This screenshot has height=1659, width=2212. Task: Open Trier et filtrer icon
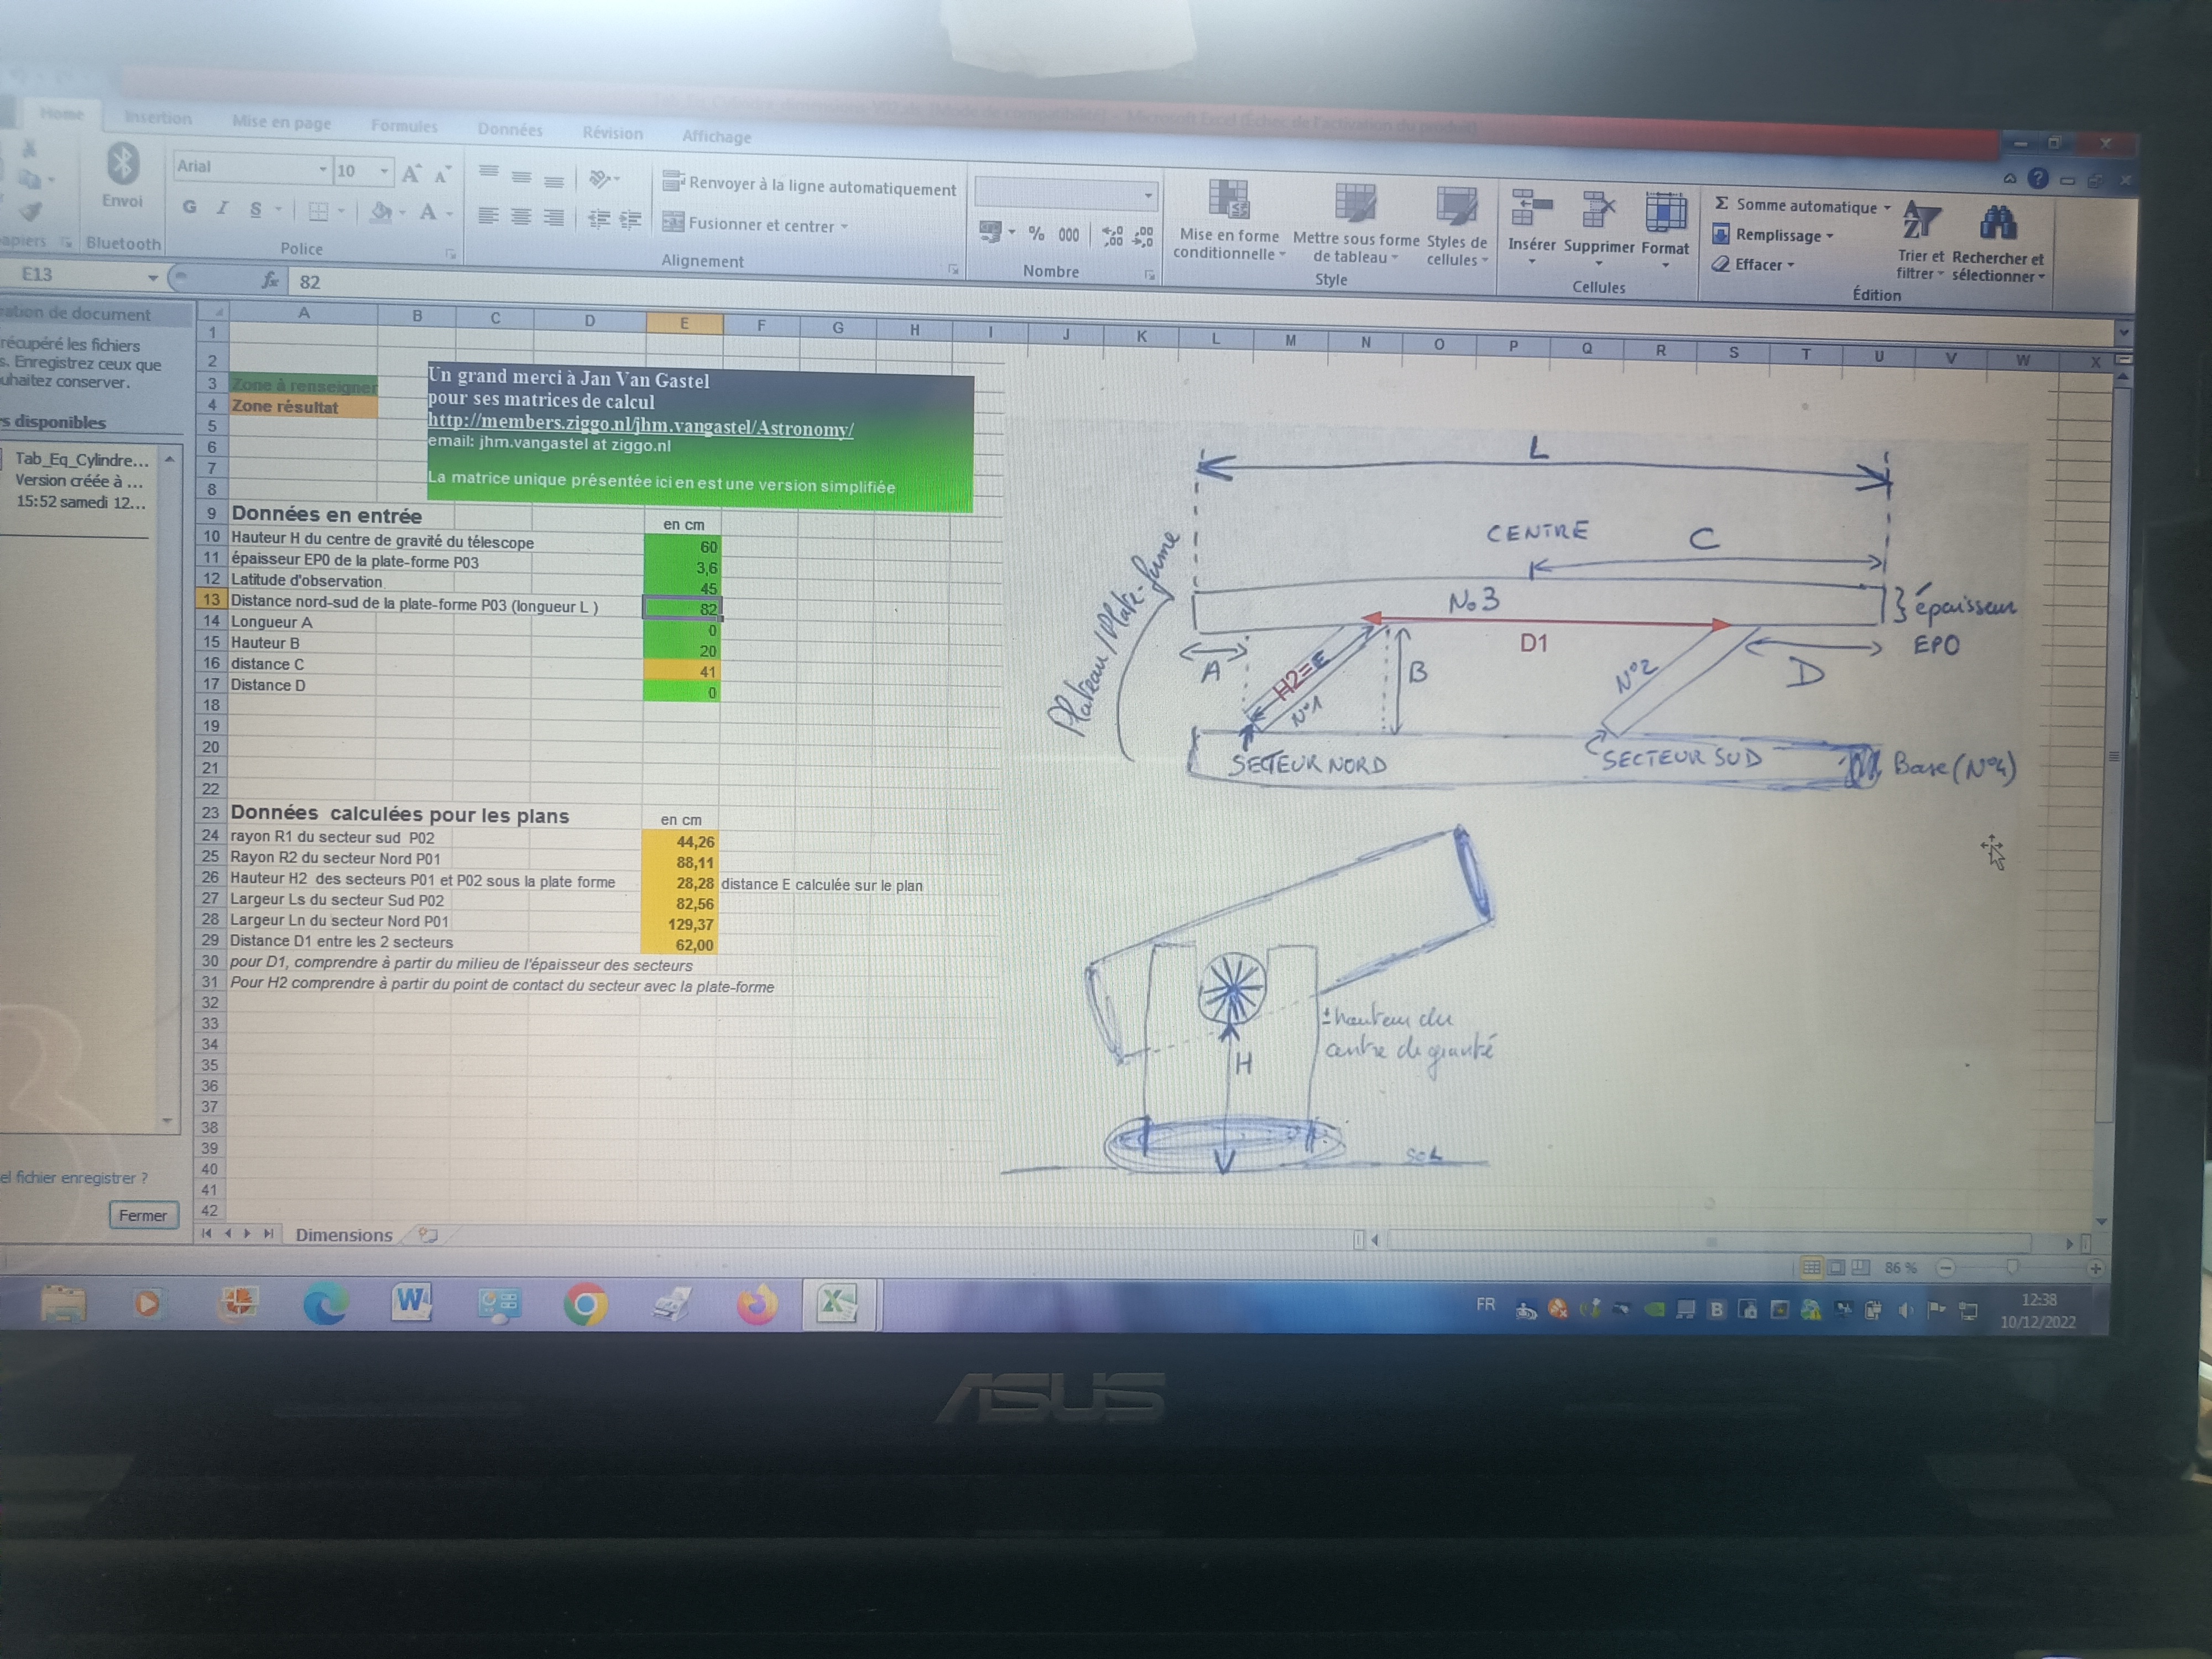click(x=1921, y=220)
